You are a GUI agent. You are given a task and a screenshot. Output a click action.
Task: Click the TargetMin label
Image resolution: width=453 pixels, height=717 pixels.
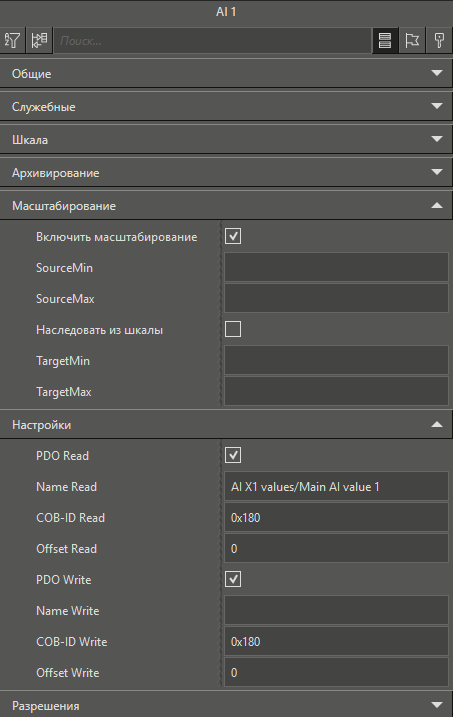(63, 361)
